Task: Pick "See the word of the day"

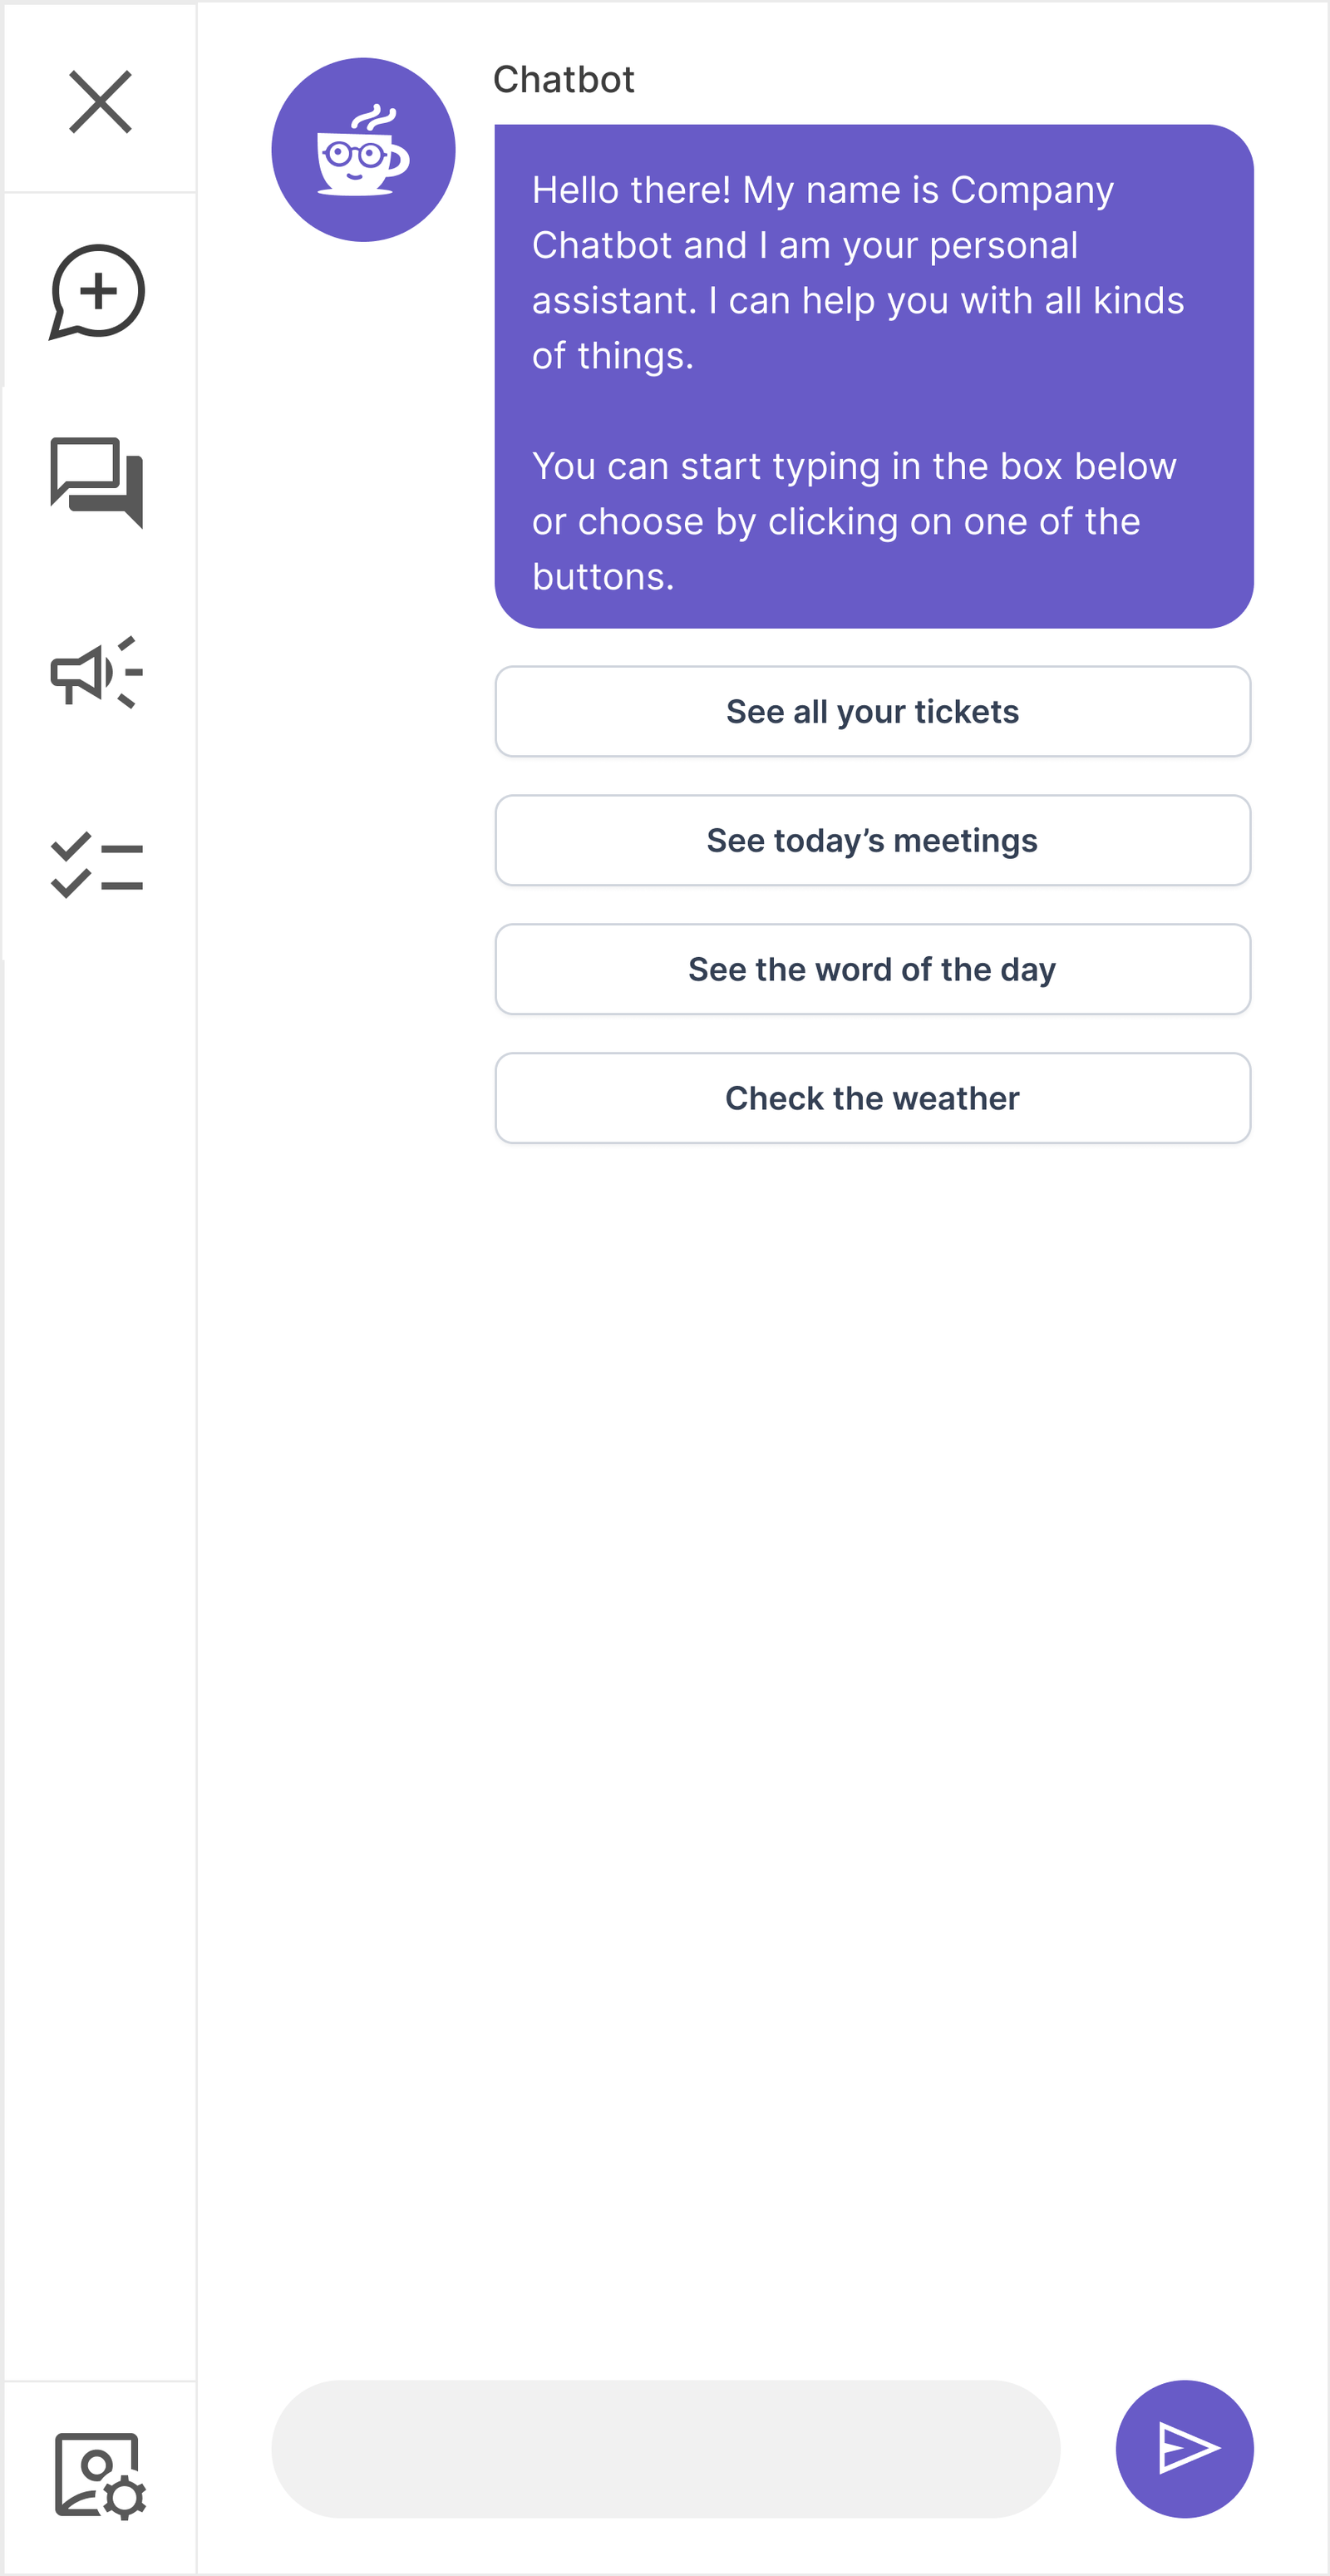Action: [x=872, y=969]
